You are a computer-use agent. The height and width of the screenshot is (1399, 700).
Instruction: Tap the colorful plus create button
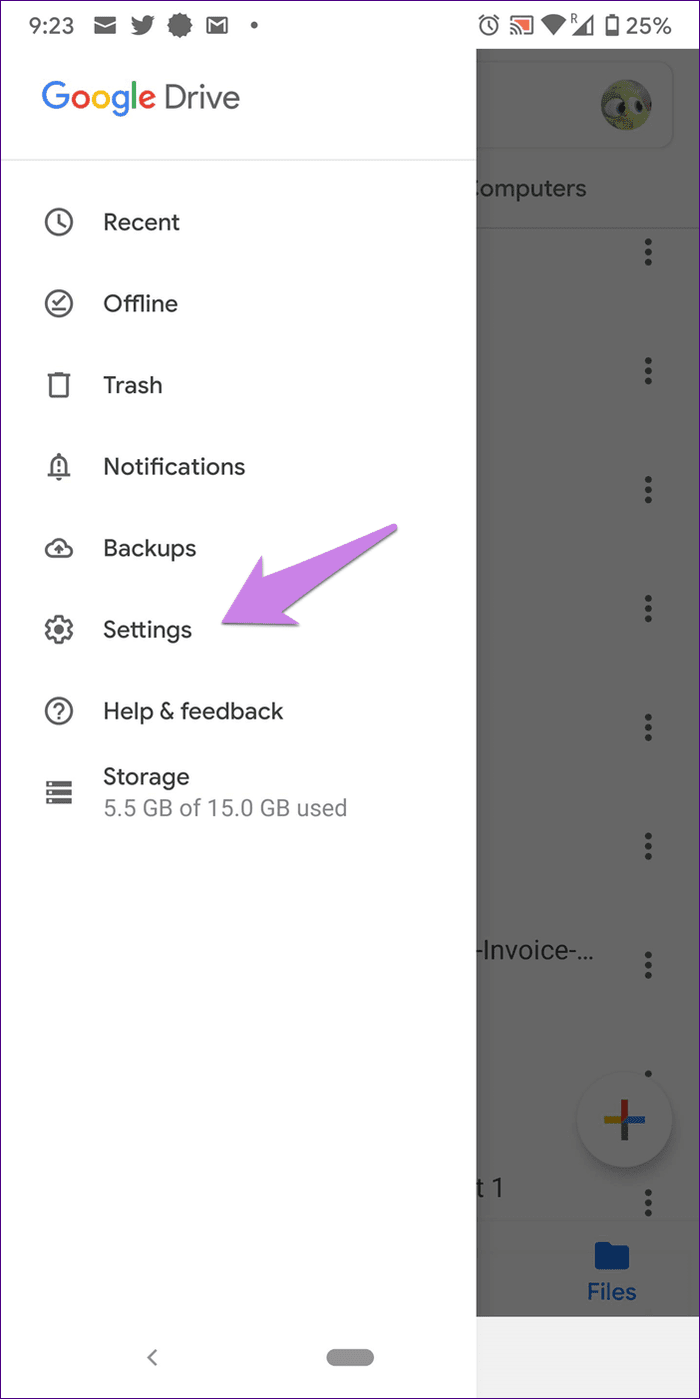click(x=624, y=1120)
